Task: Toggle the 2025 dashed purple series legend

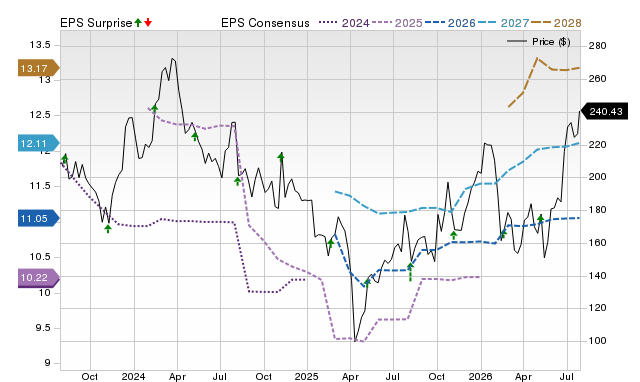Action: click(x=397, y=23)
